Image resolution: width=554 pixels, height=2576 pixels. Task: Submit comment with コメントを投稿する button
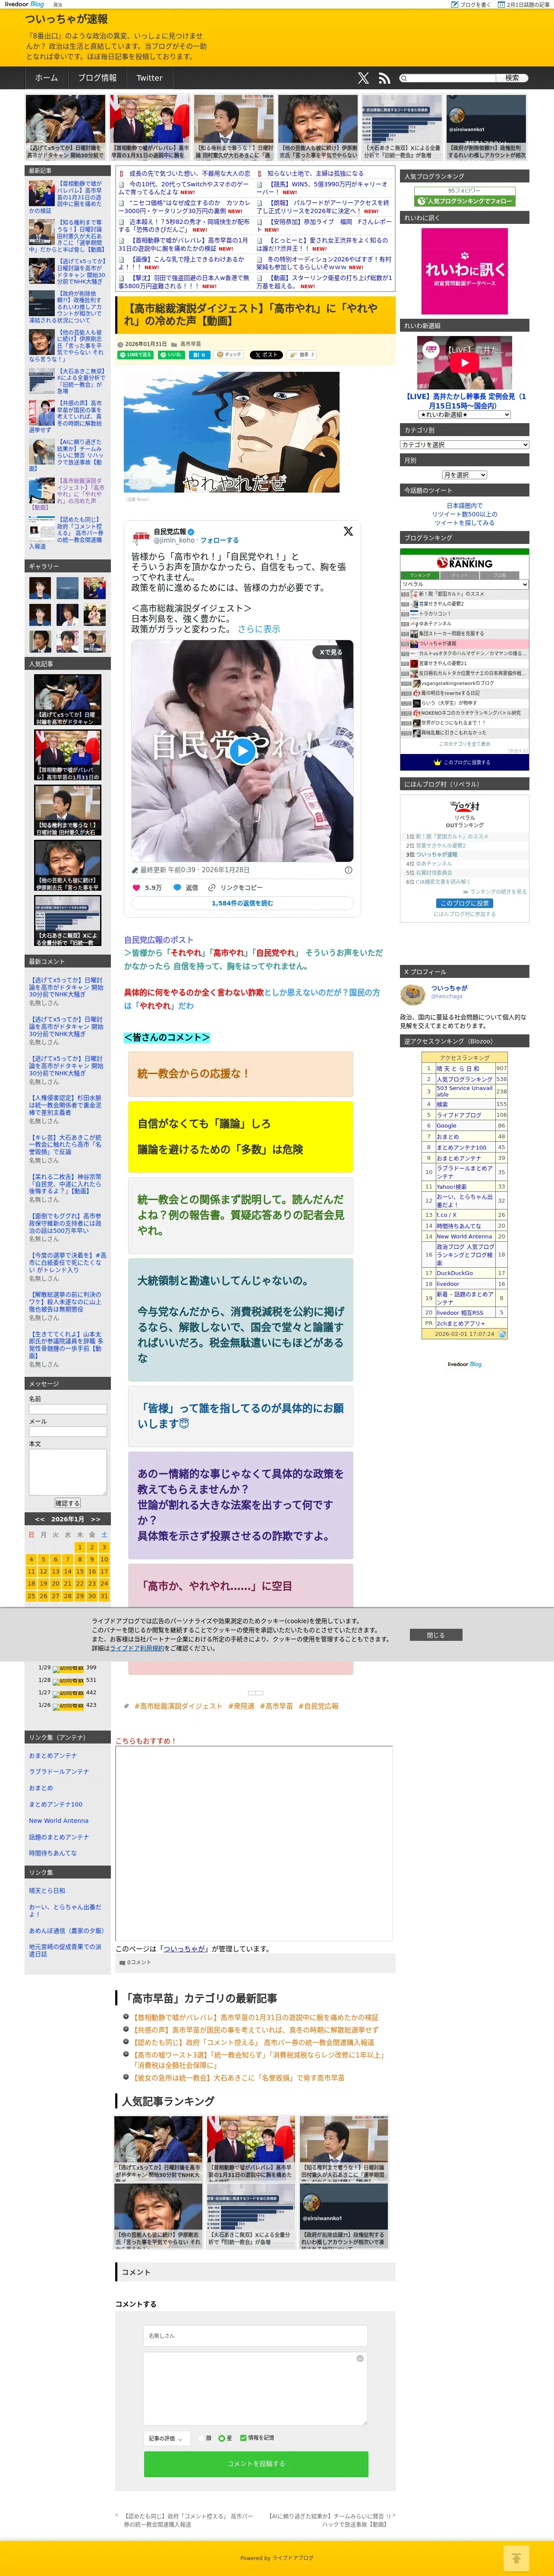256,2464
